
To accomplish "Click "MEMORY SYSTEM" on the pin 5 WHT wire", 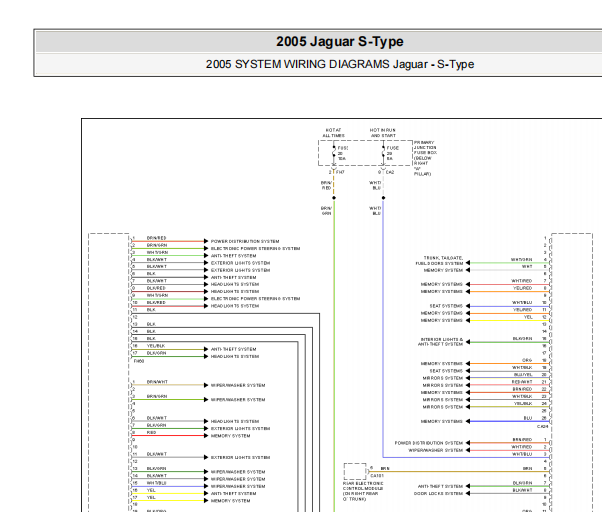I will pos(443,270).
